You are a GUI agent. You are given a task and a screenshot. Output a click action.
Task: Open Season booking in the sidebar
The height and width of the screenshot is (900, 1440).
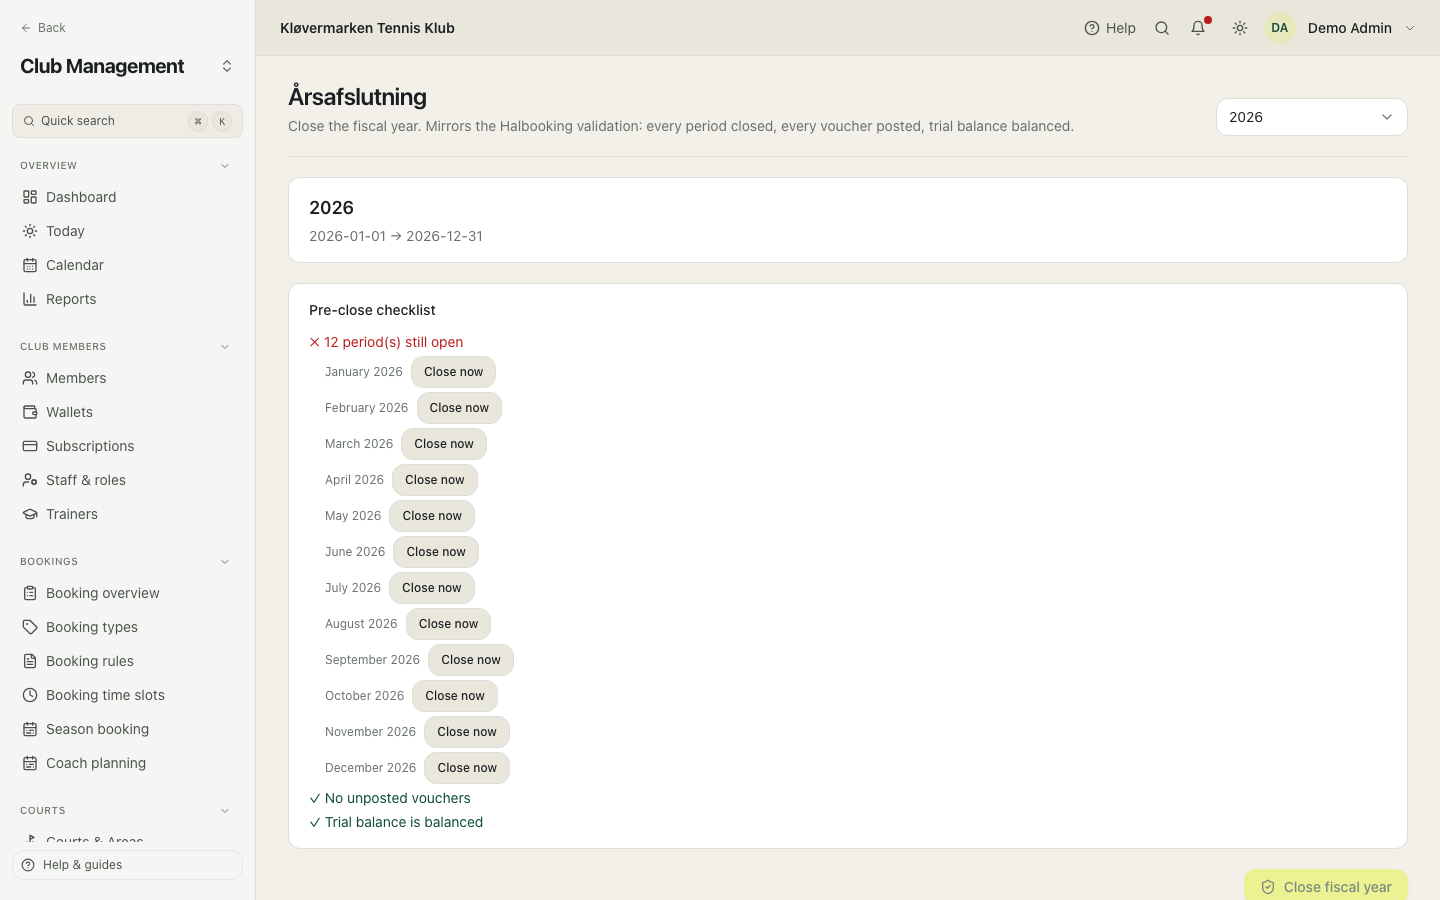coord(127,729)
